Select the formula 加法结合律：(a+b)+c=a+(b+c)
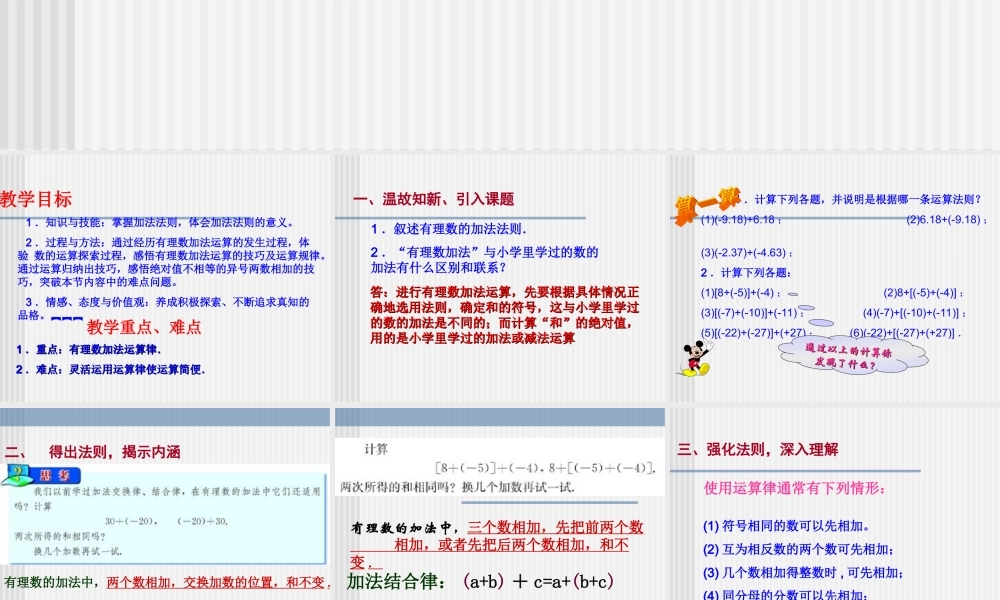 point(480,582)
